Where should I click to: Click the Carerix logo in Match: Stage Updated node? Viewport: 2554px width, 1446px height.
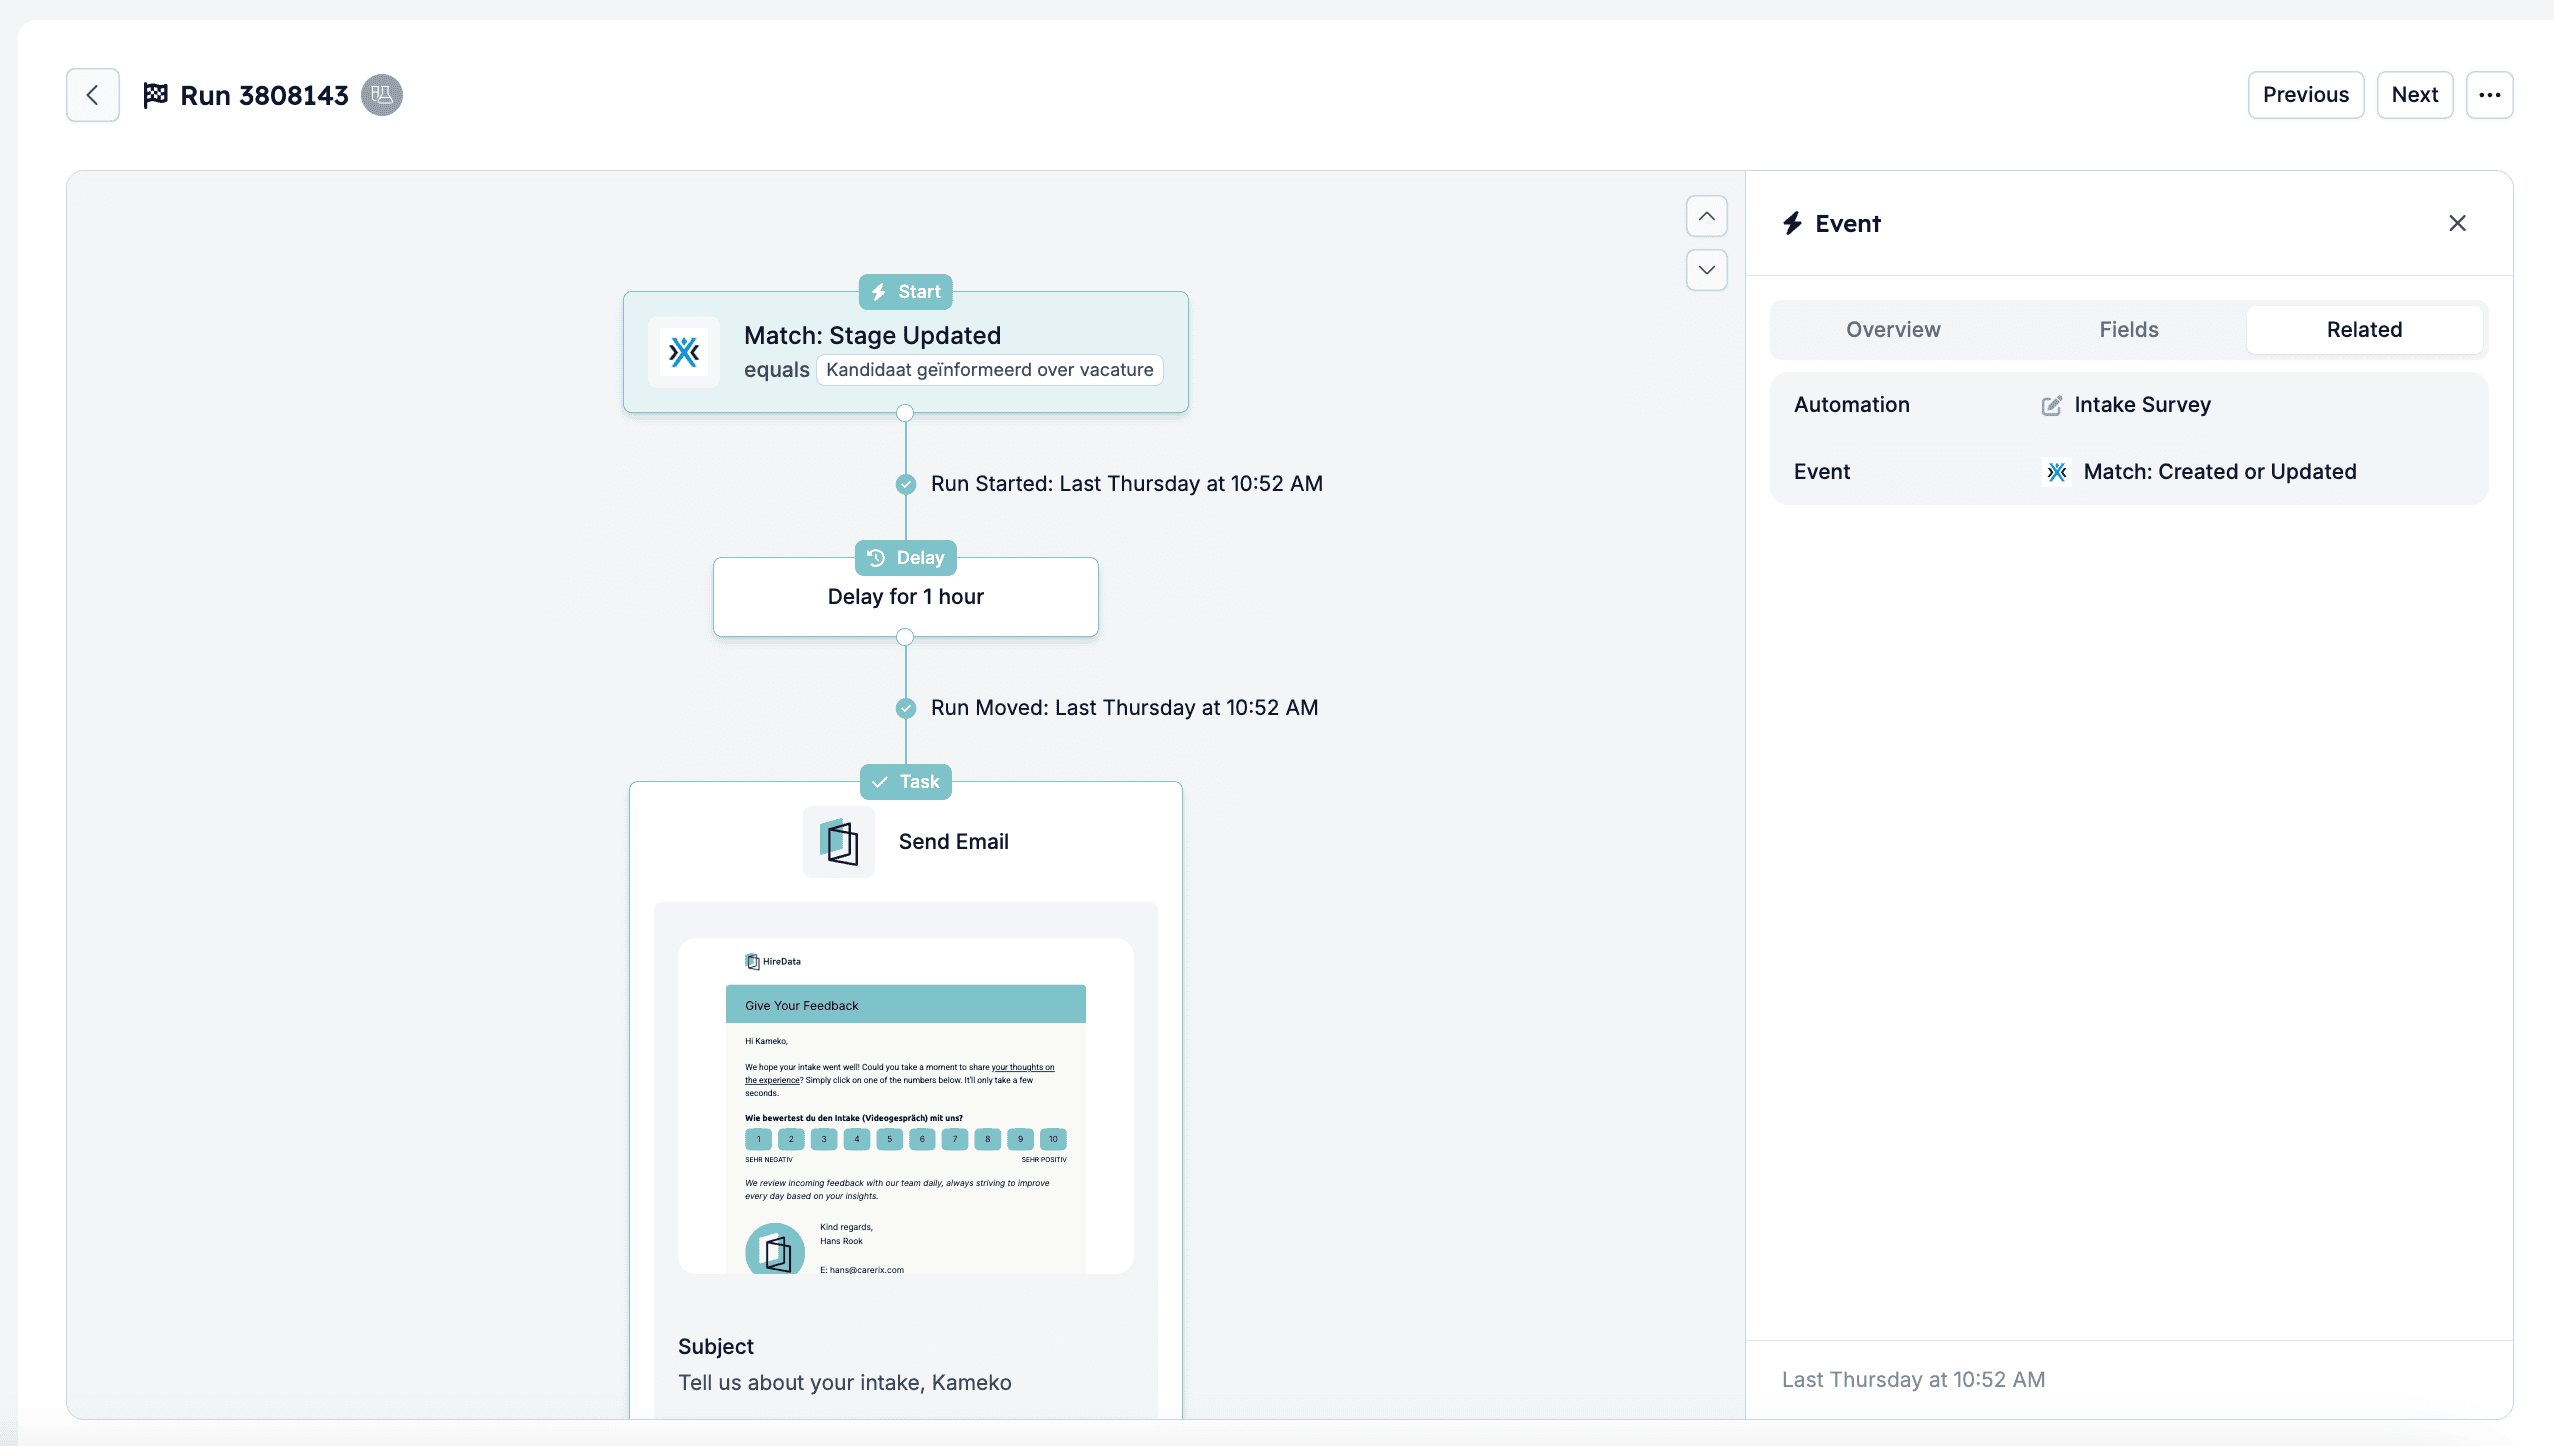pos(684,352)
